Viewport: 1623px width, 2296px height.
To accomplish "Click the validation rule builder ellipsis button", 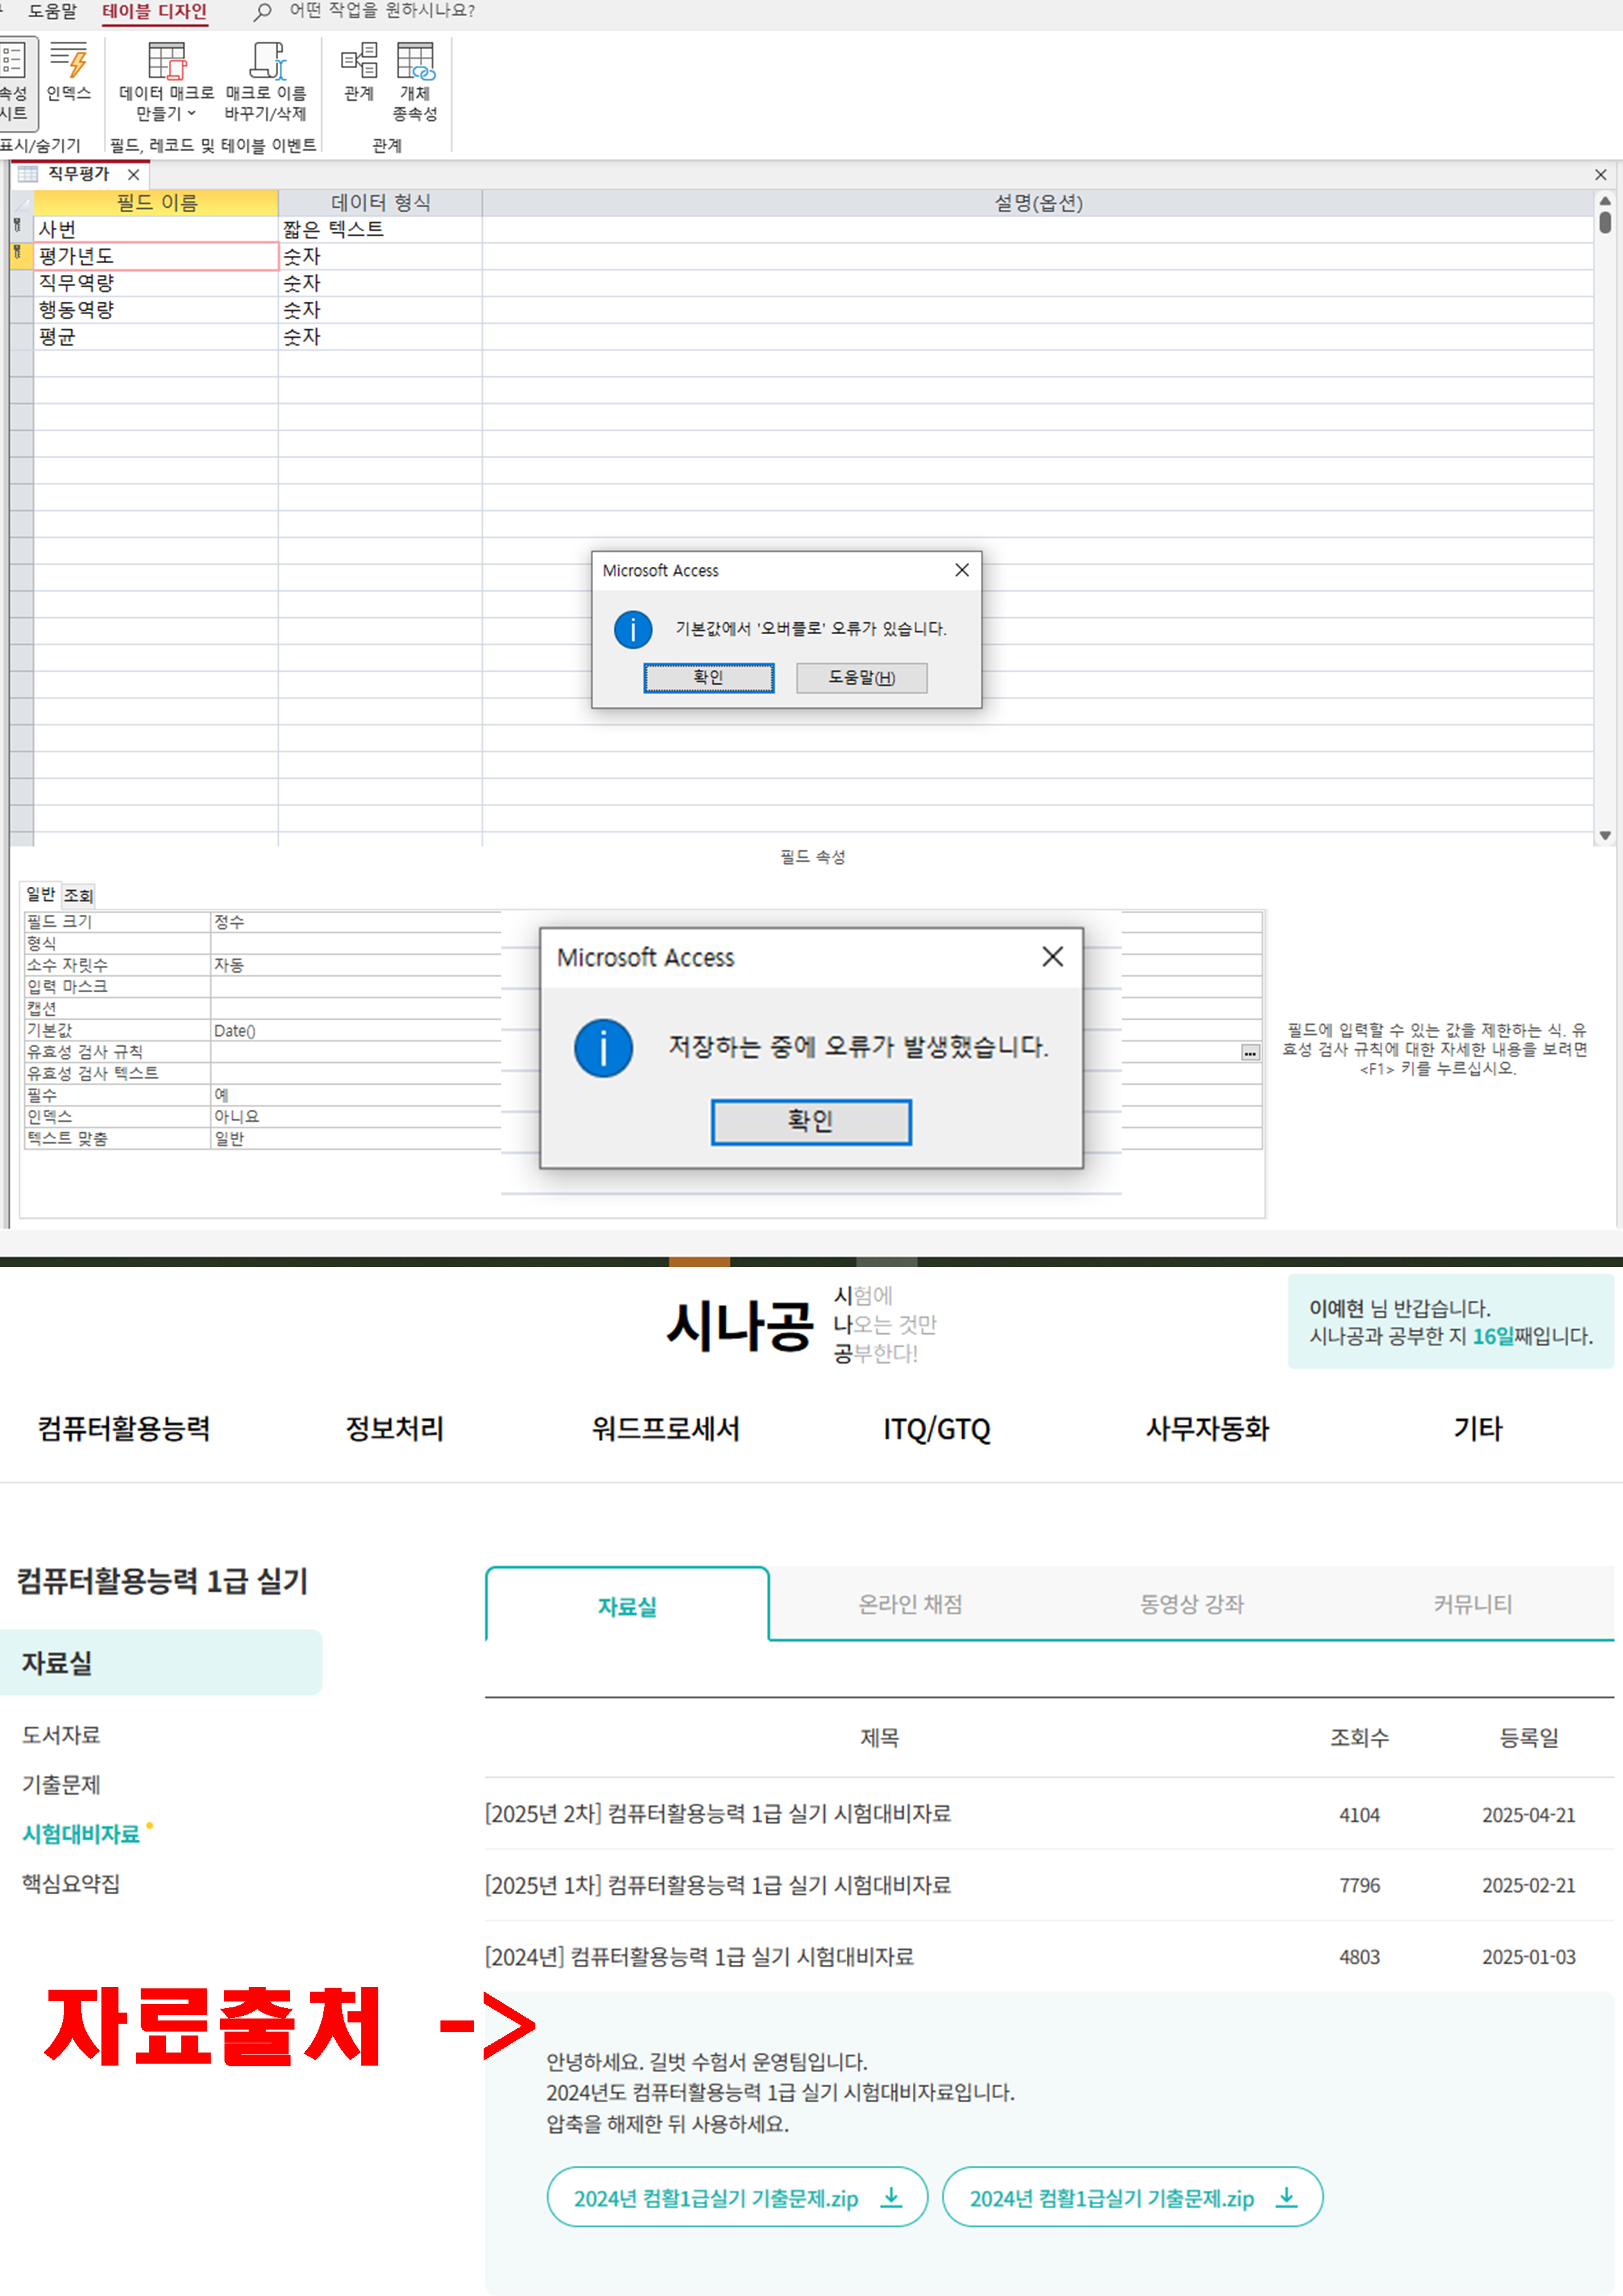I will click(x=1250, y=1052).
